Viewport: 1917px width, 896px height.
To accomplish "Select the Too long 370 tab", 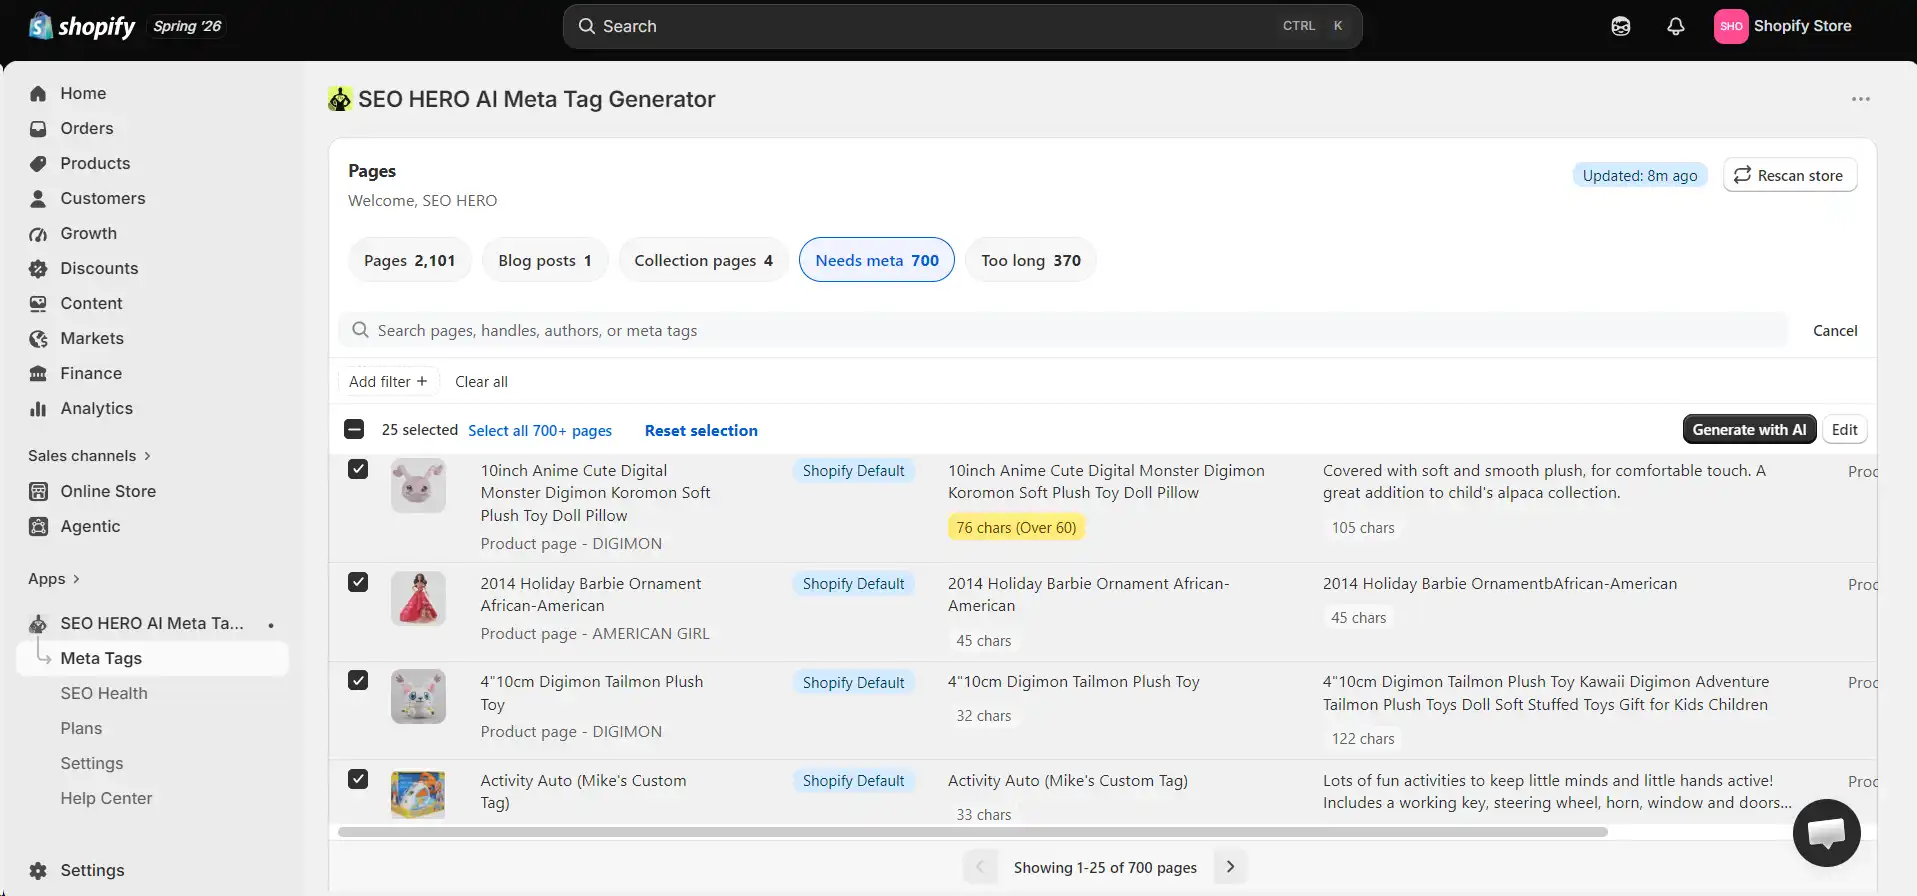I will (x=1031, y=260).
